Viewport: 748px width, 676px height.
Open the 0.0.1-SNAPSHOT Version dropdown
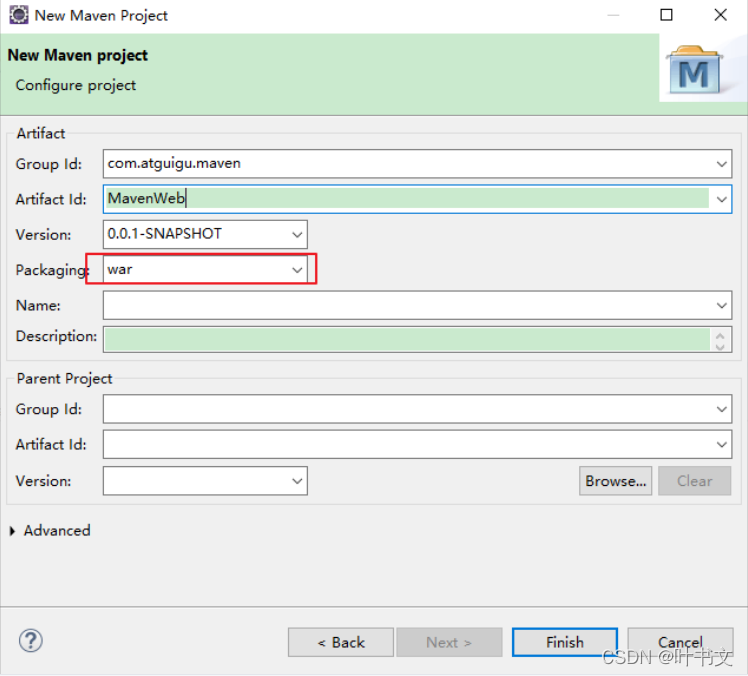click(297, 234)
